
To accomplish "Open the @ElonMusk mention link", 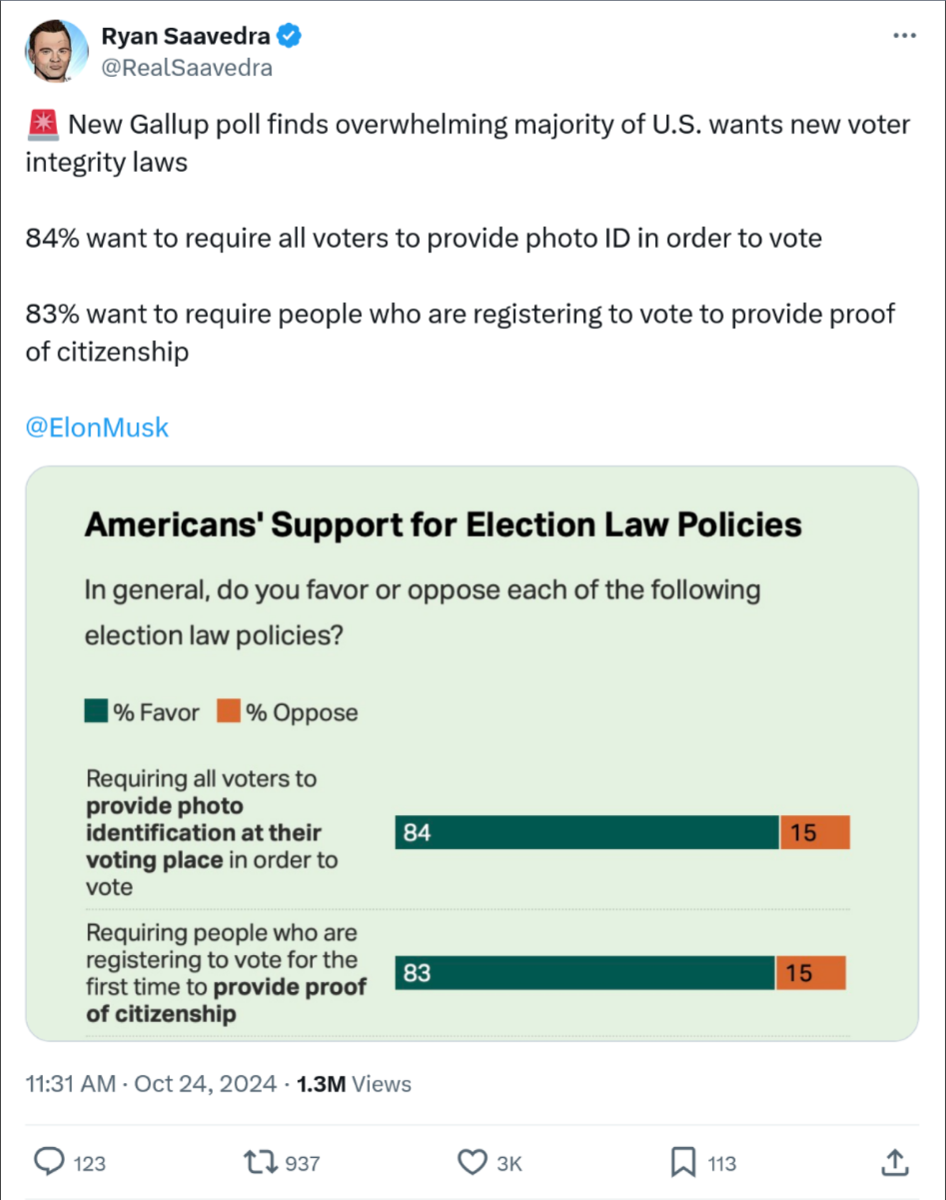I will coord(97,428).
